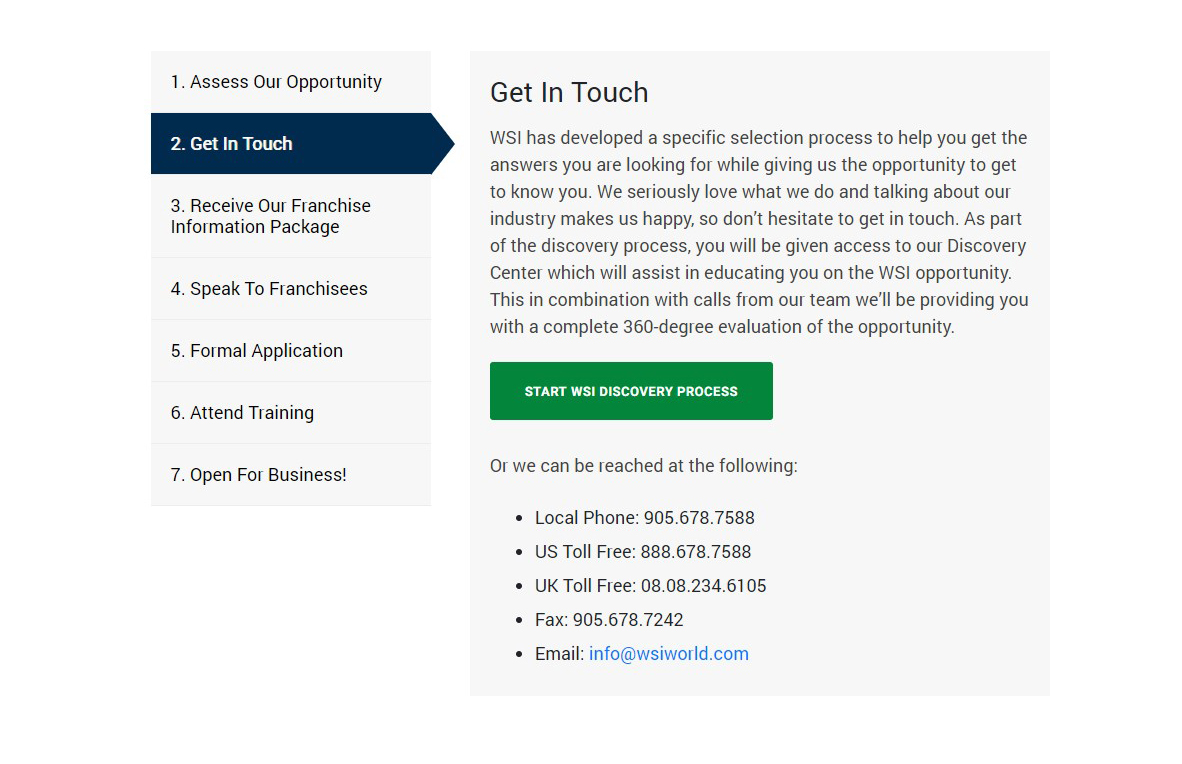Switch to Speak To Franchisees step
Screen dimensions: 1182x764
(x=291, y=289)
